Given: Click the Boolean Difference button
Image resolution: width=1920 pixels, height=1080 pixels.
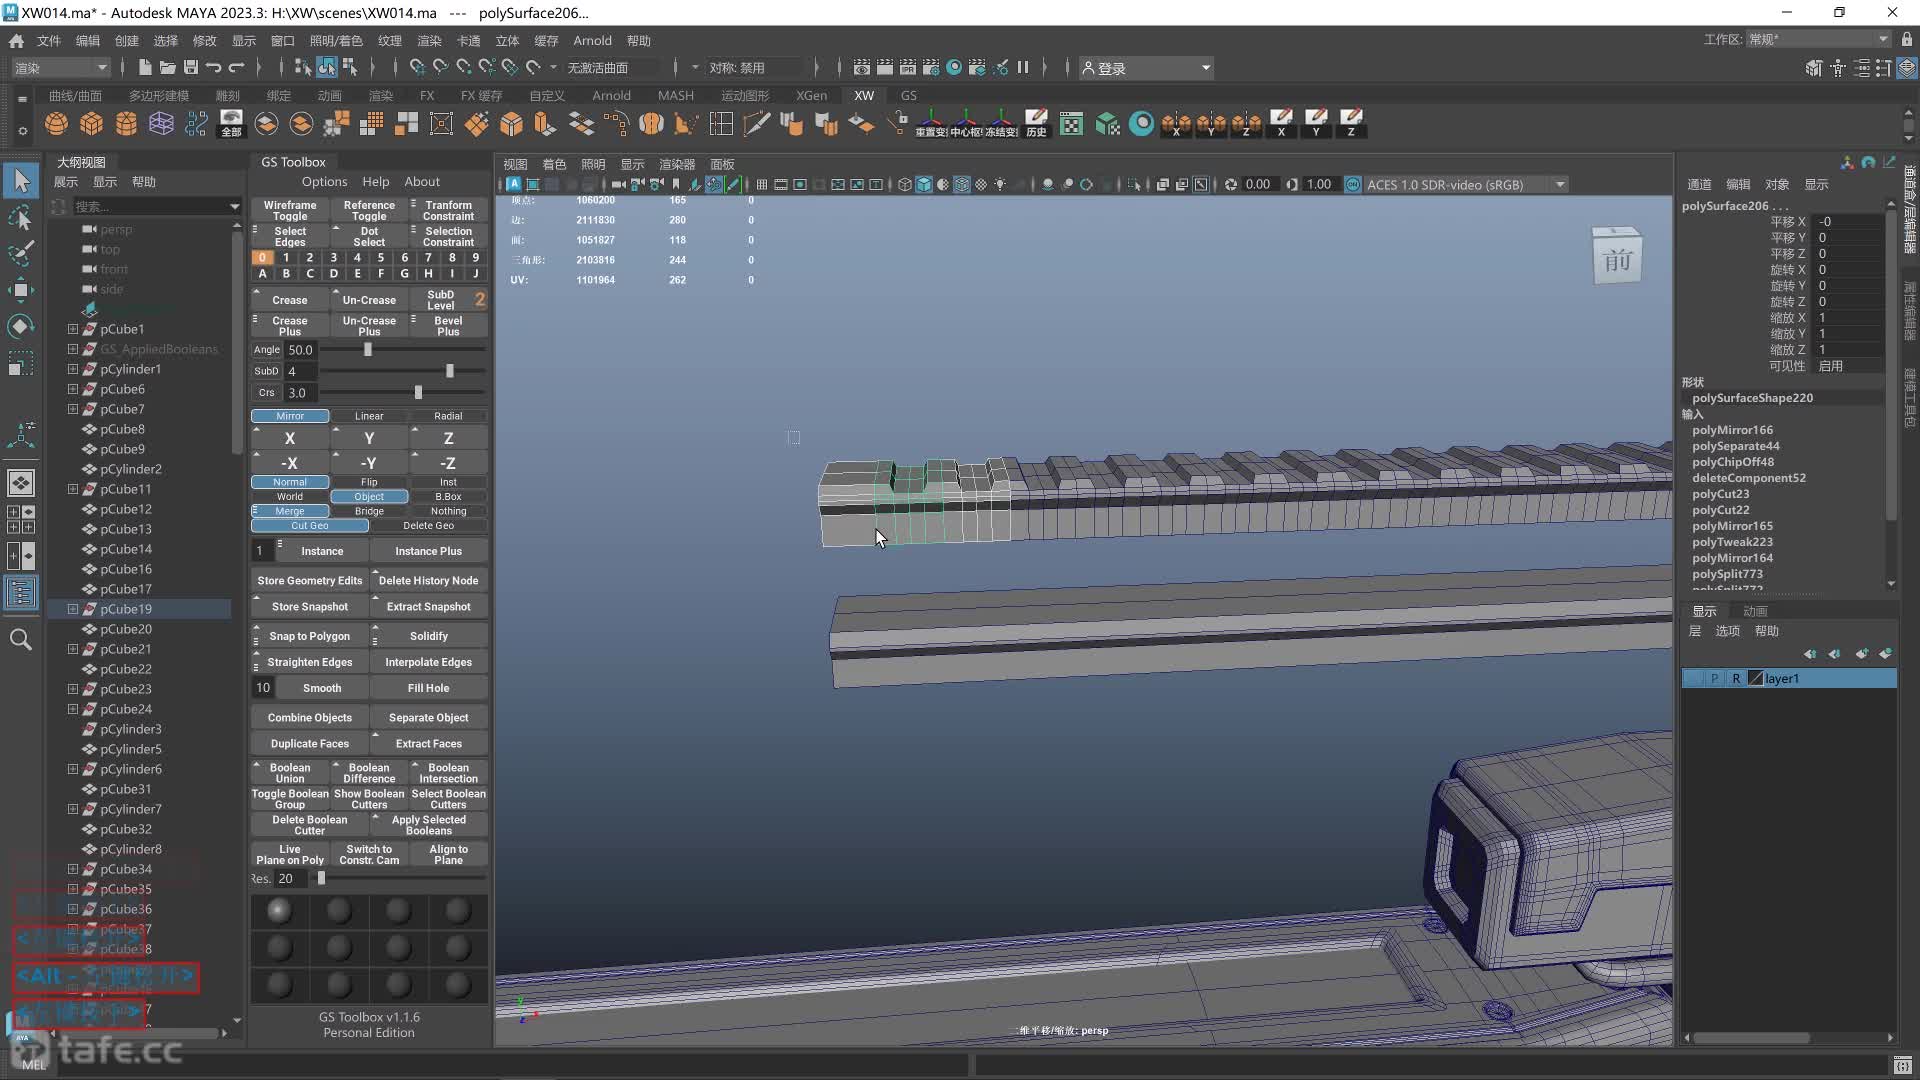Looking at the screenshot, I should (x=369, y=773).
